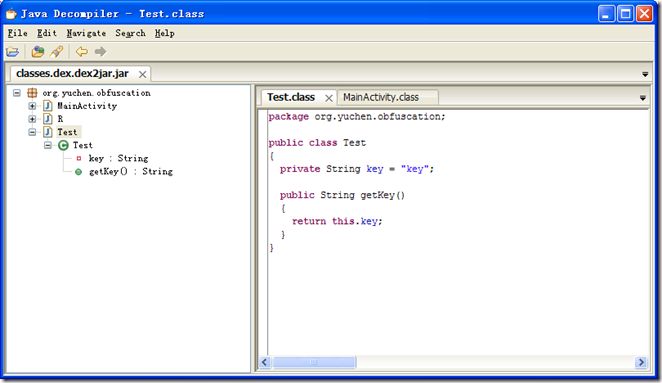Viewport: 662px width, 383px height.
Task: Close the Java Decompiler window
Action: tap(645, 14)
